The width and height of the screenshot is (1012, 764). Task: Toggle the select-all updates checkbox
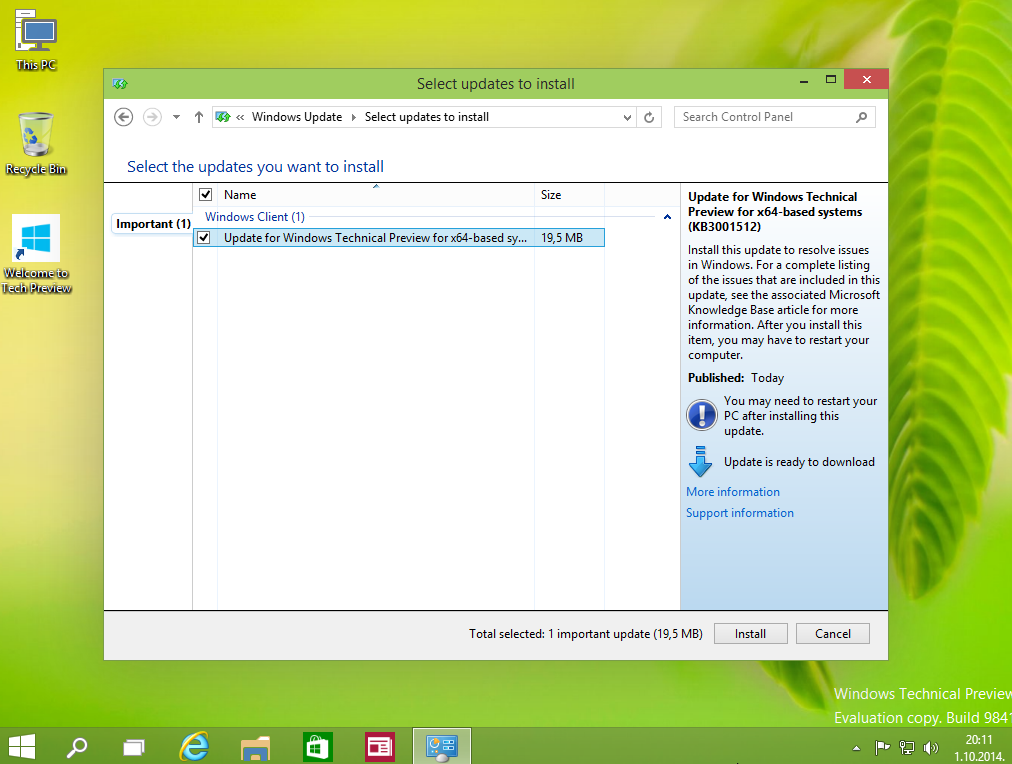point(206,195)
